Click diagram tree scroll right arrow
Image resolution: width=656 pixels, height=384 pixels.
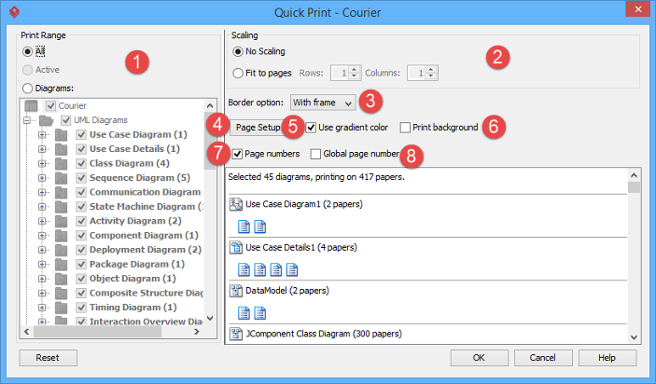(197, 332)
